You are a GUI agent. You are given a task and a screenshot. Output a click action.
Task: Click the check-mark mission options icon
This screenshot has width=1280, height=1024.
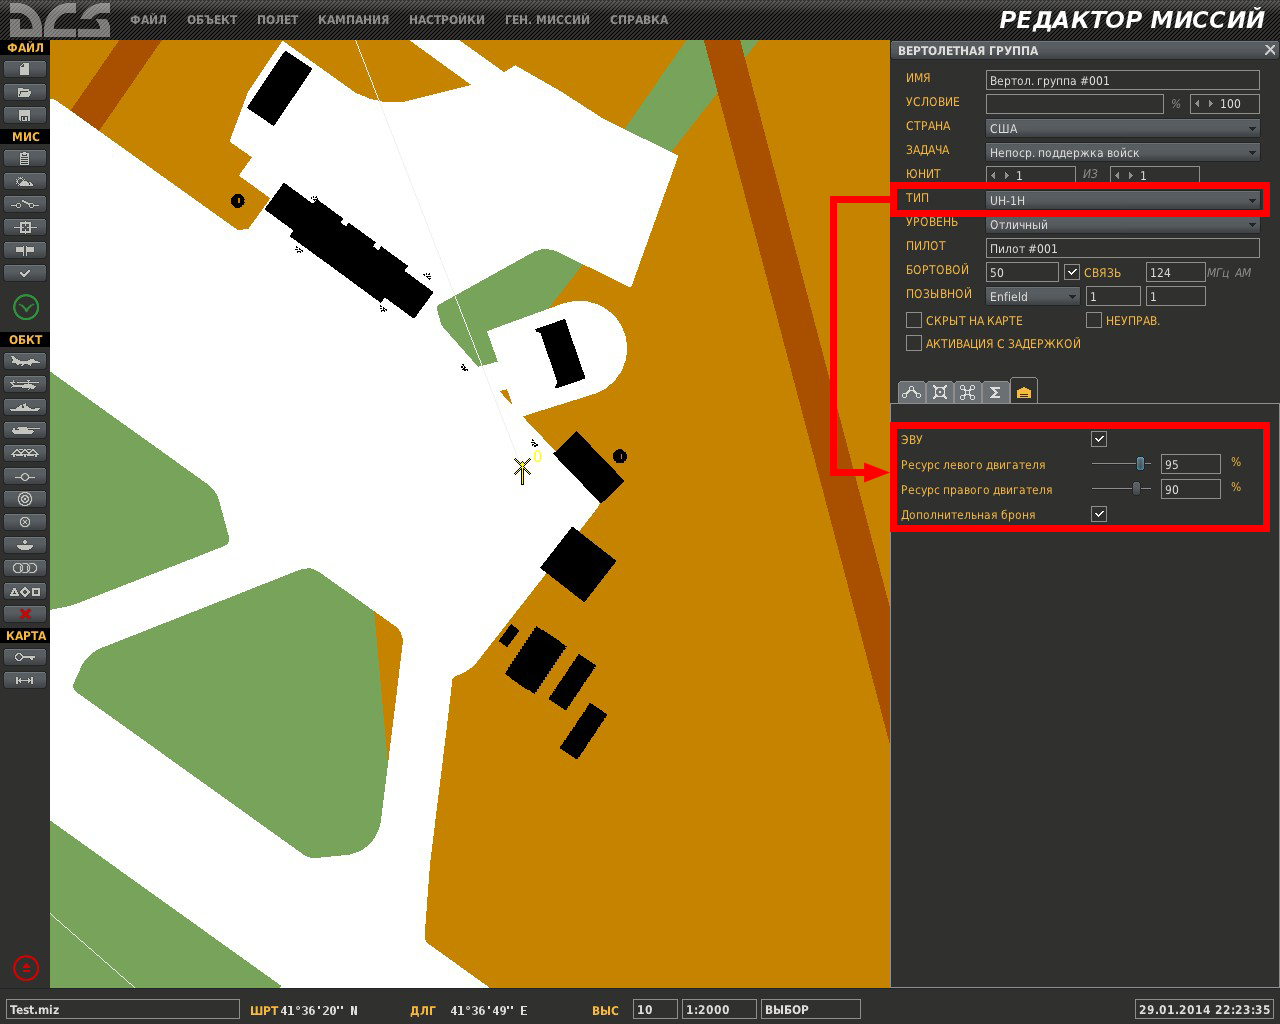pos(25,273)
